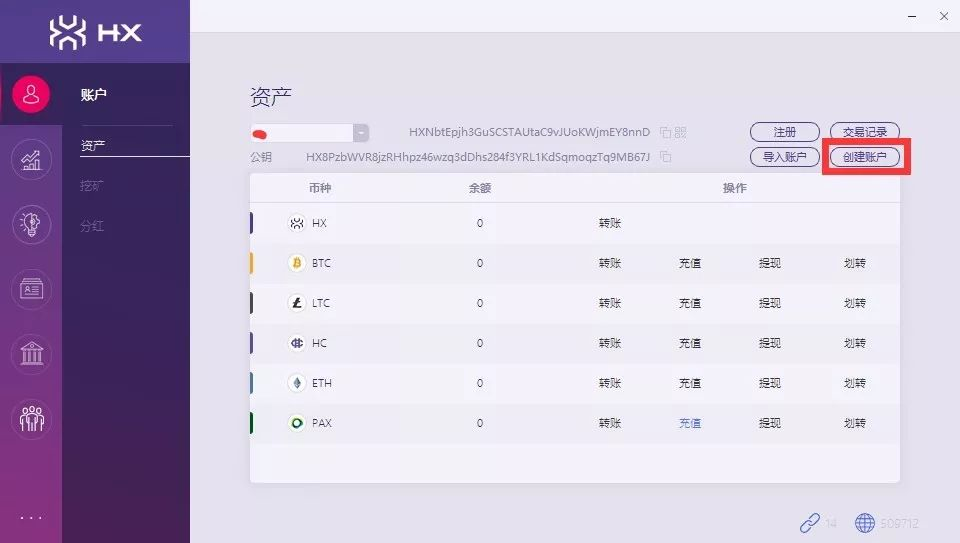Click 提现 in the ETH row
Viewport: 960px width, 543px height.
pos(770,383)
